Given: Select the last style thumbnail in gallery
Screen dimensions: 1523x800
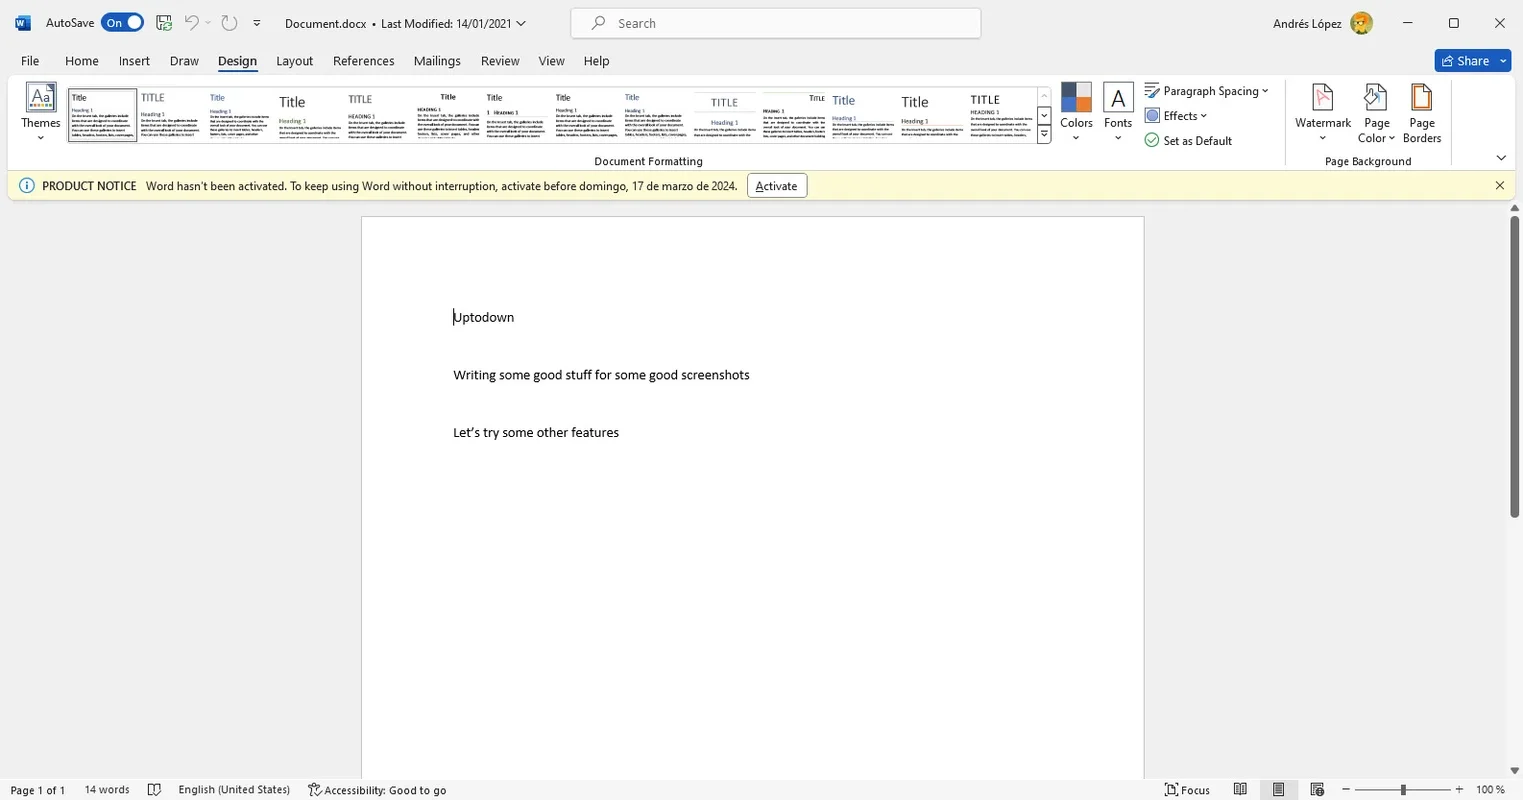Looking at the screenshot, I should (x=1000, y=114).
